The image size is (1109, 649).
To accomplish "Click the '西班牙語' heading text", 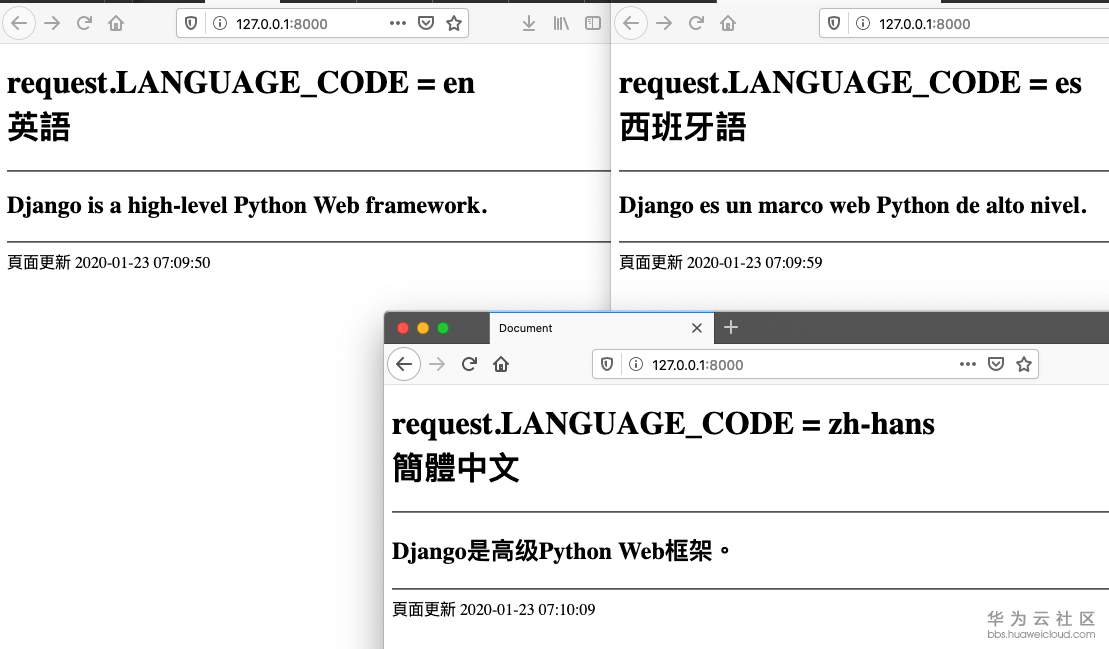I will [683, 127].
